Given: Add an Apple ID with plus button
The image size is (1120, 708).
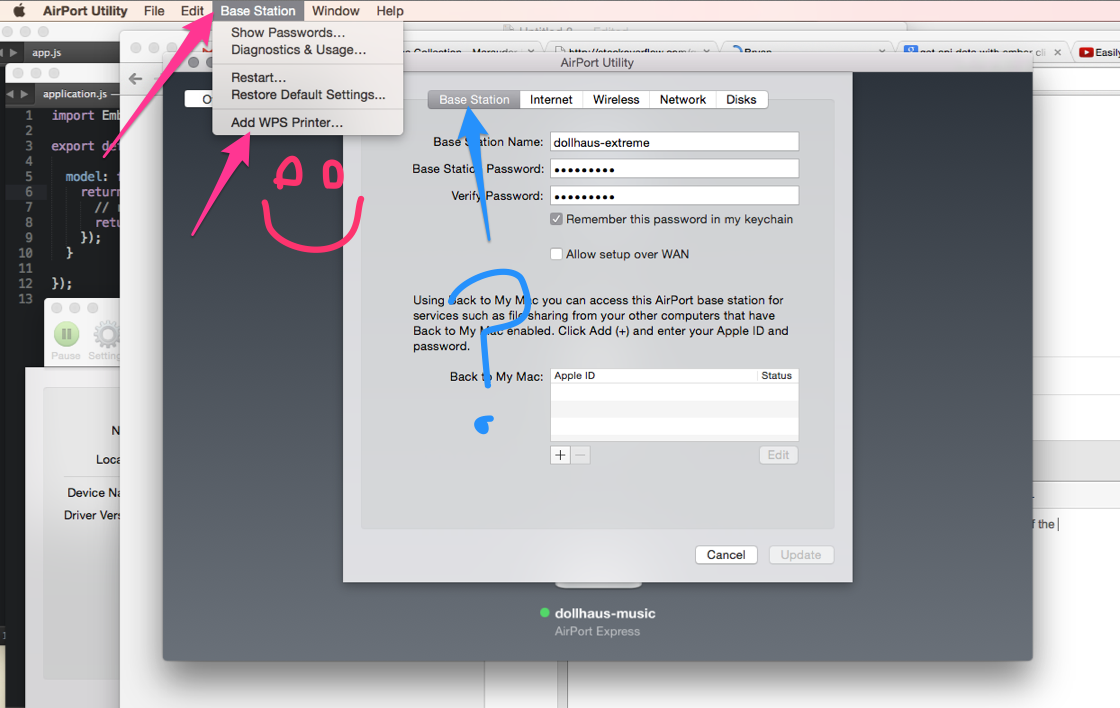Looking at the screenshot, I should pos(560,455).
